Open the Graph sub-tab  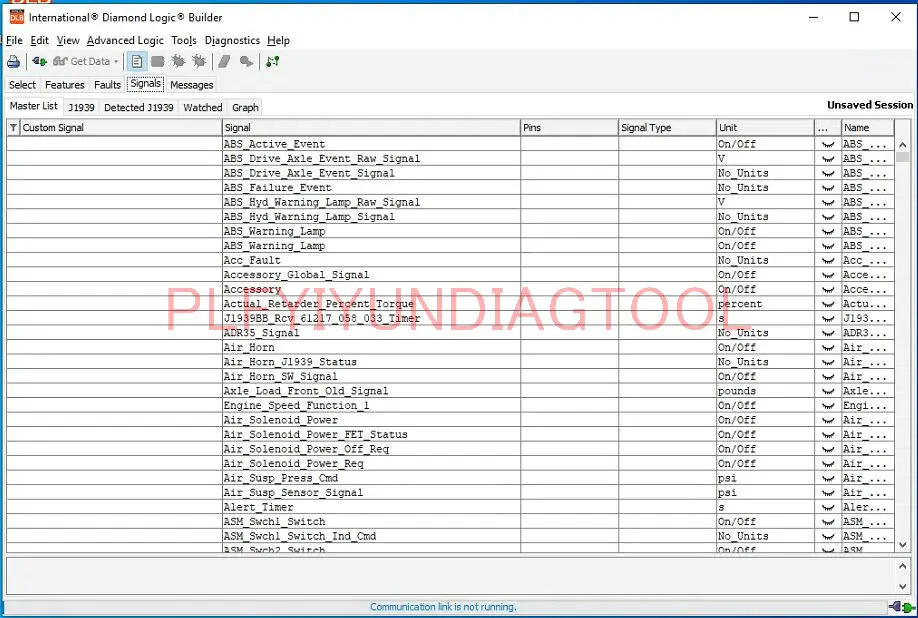click(245, 108)
